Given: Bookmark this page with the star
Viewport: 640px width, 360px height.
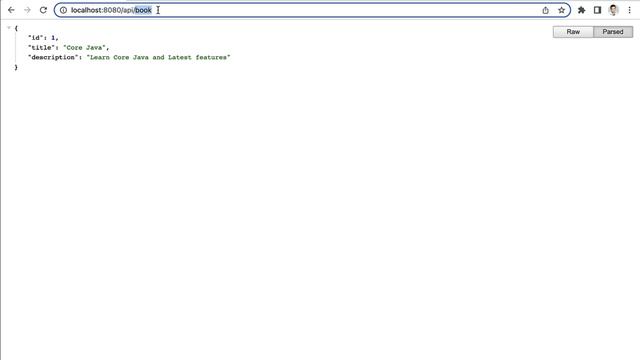Looking at the screenshot, I should pyautogui.click(x=562, y=10).
